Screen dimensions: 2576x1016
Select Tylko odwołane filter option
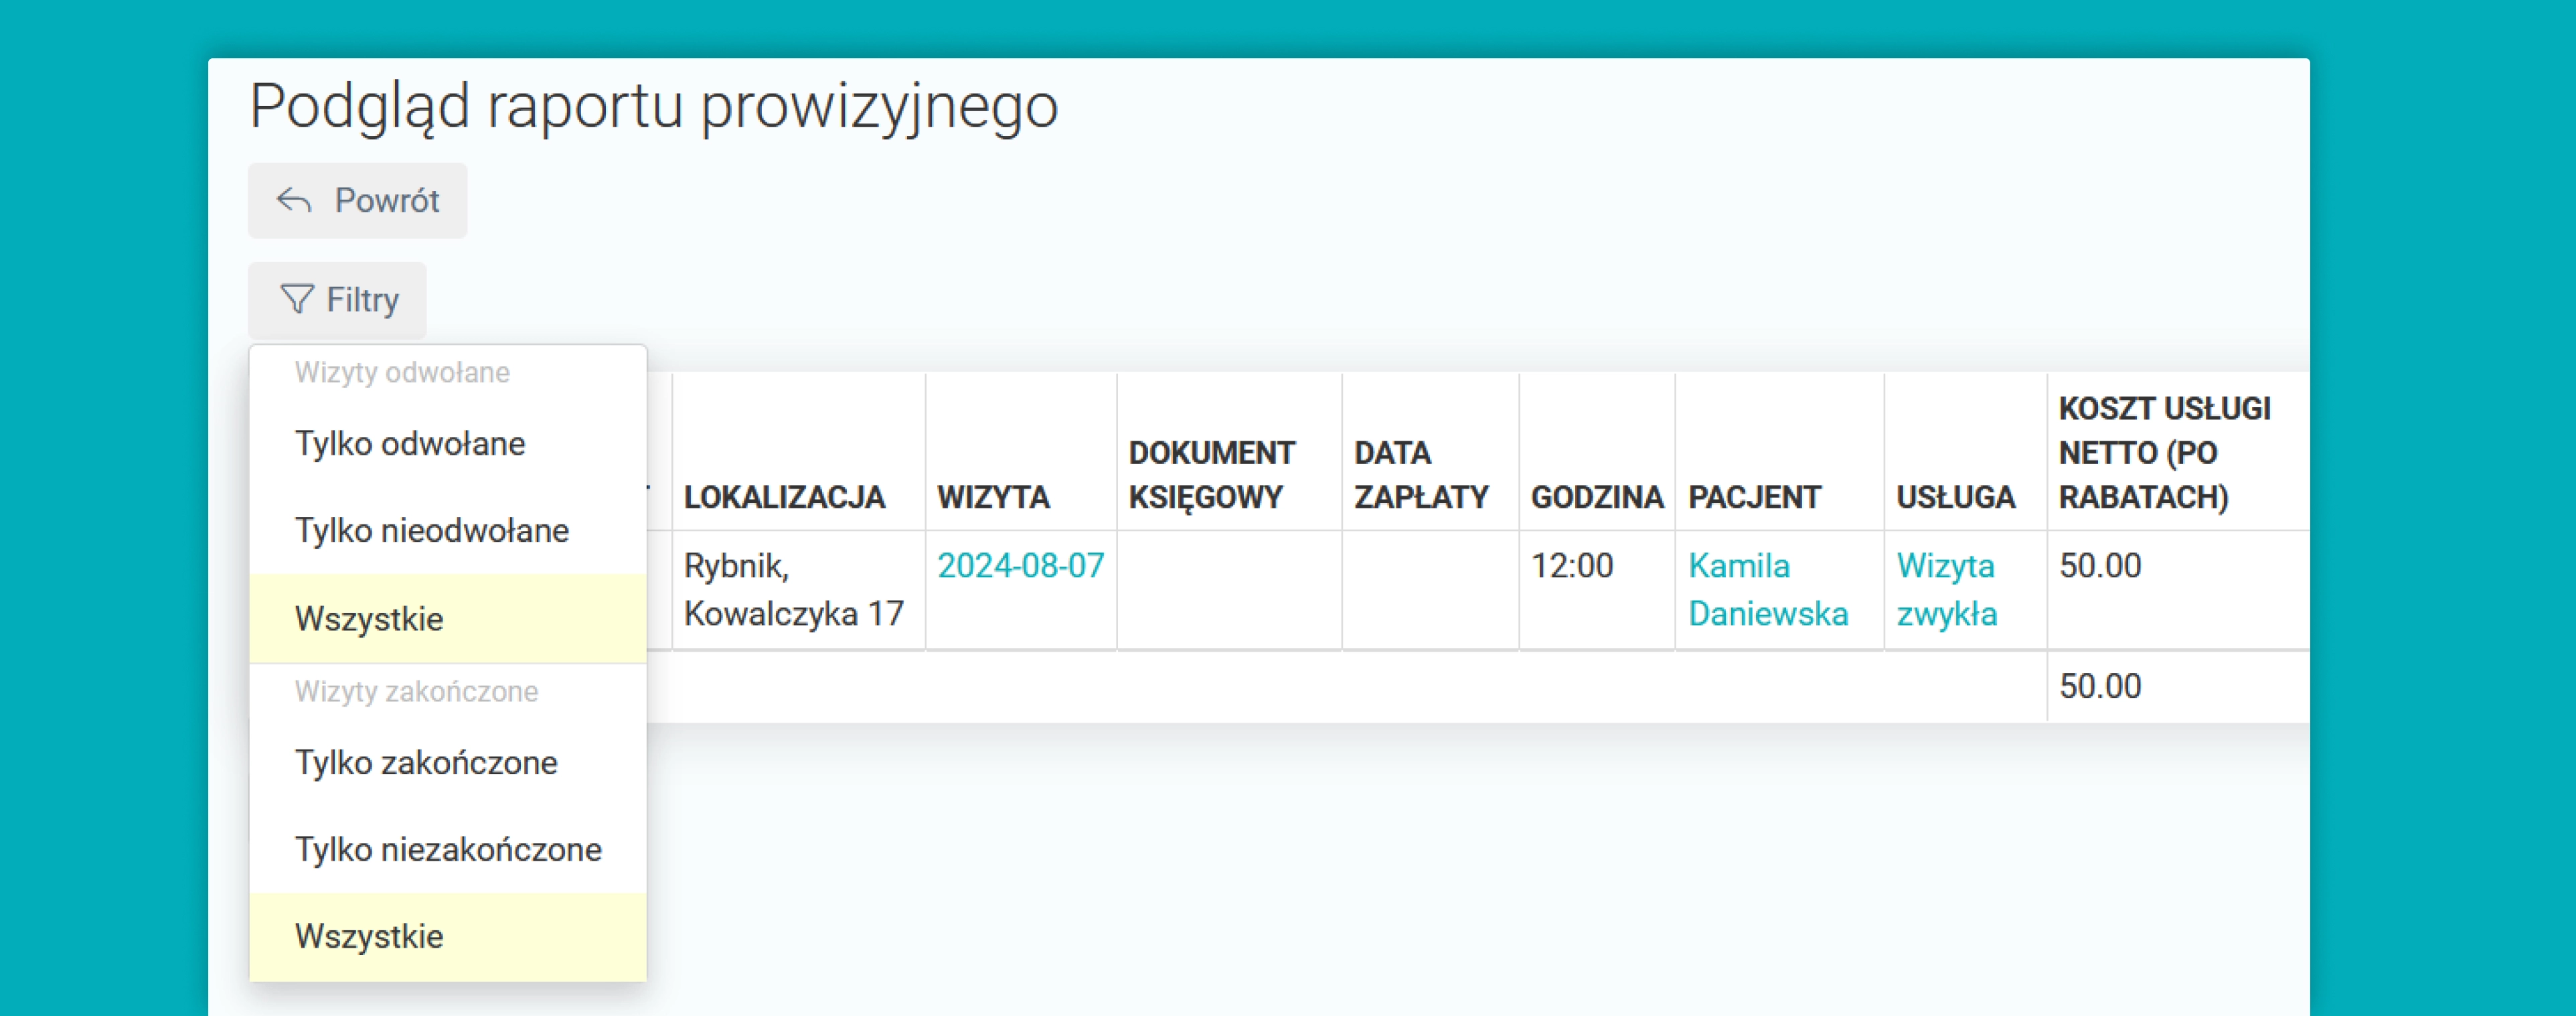click(448, 443)
